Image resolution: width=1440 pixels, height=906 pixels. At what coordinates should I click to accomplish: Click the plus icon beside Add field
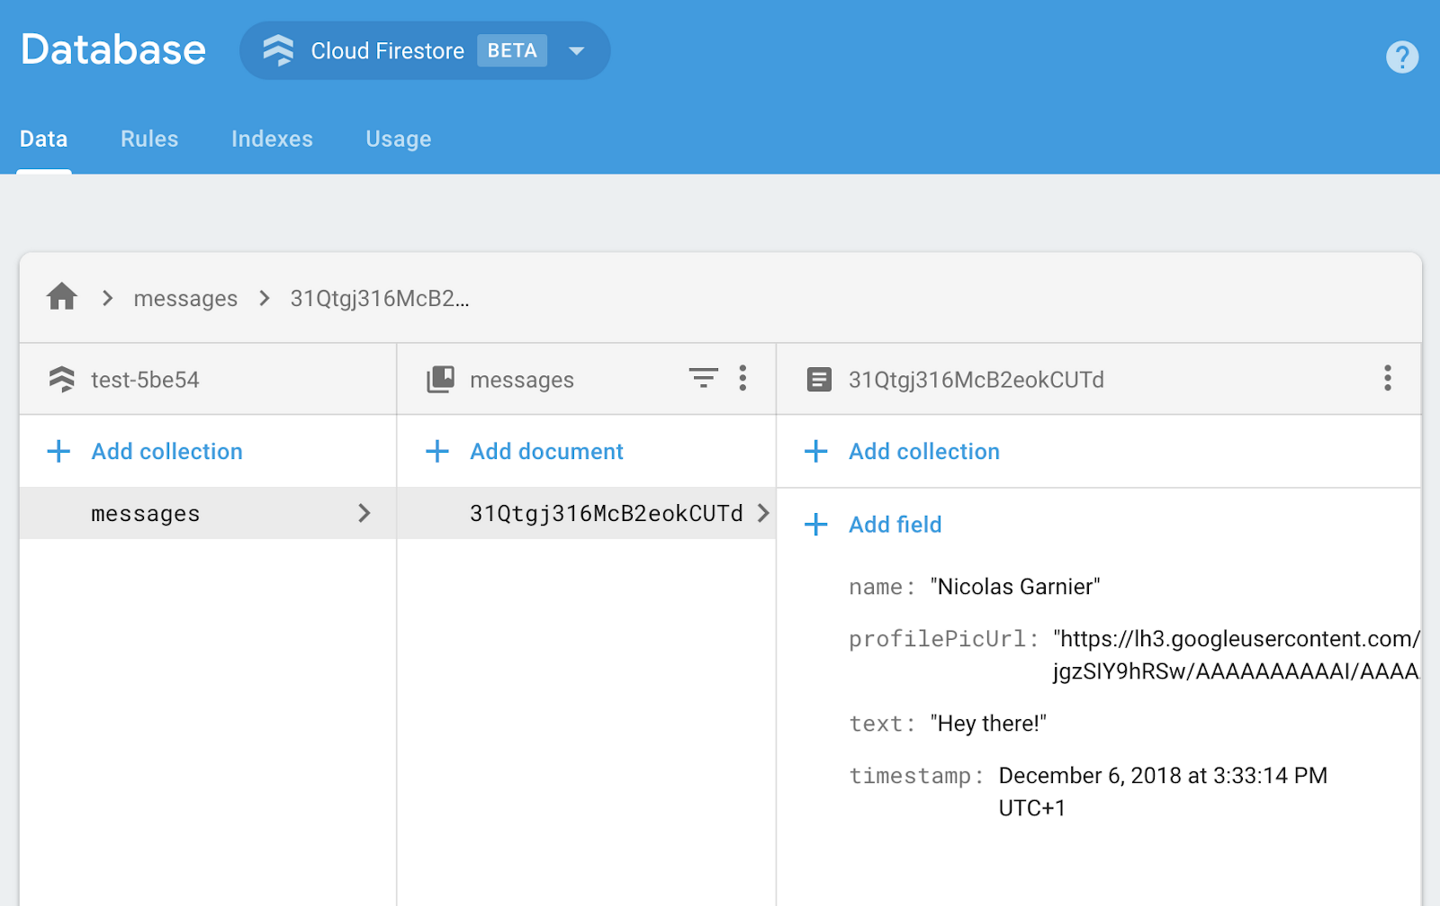pos(816,524)
